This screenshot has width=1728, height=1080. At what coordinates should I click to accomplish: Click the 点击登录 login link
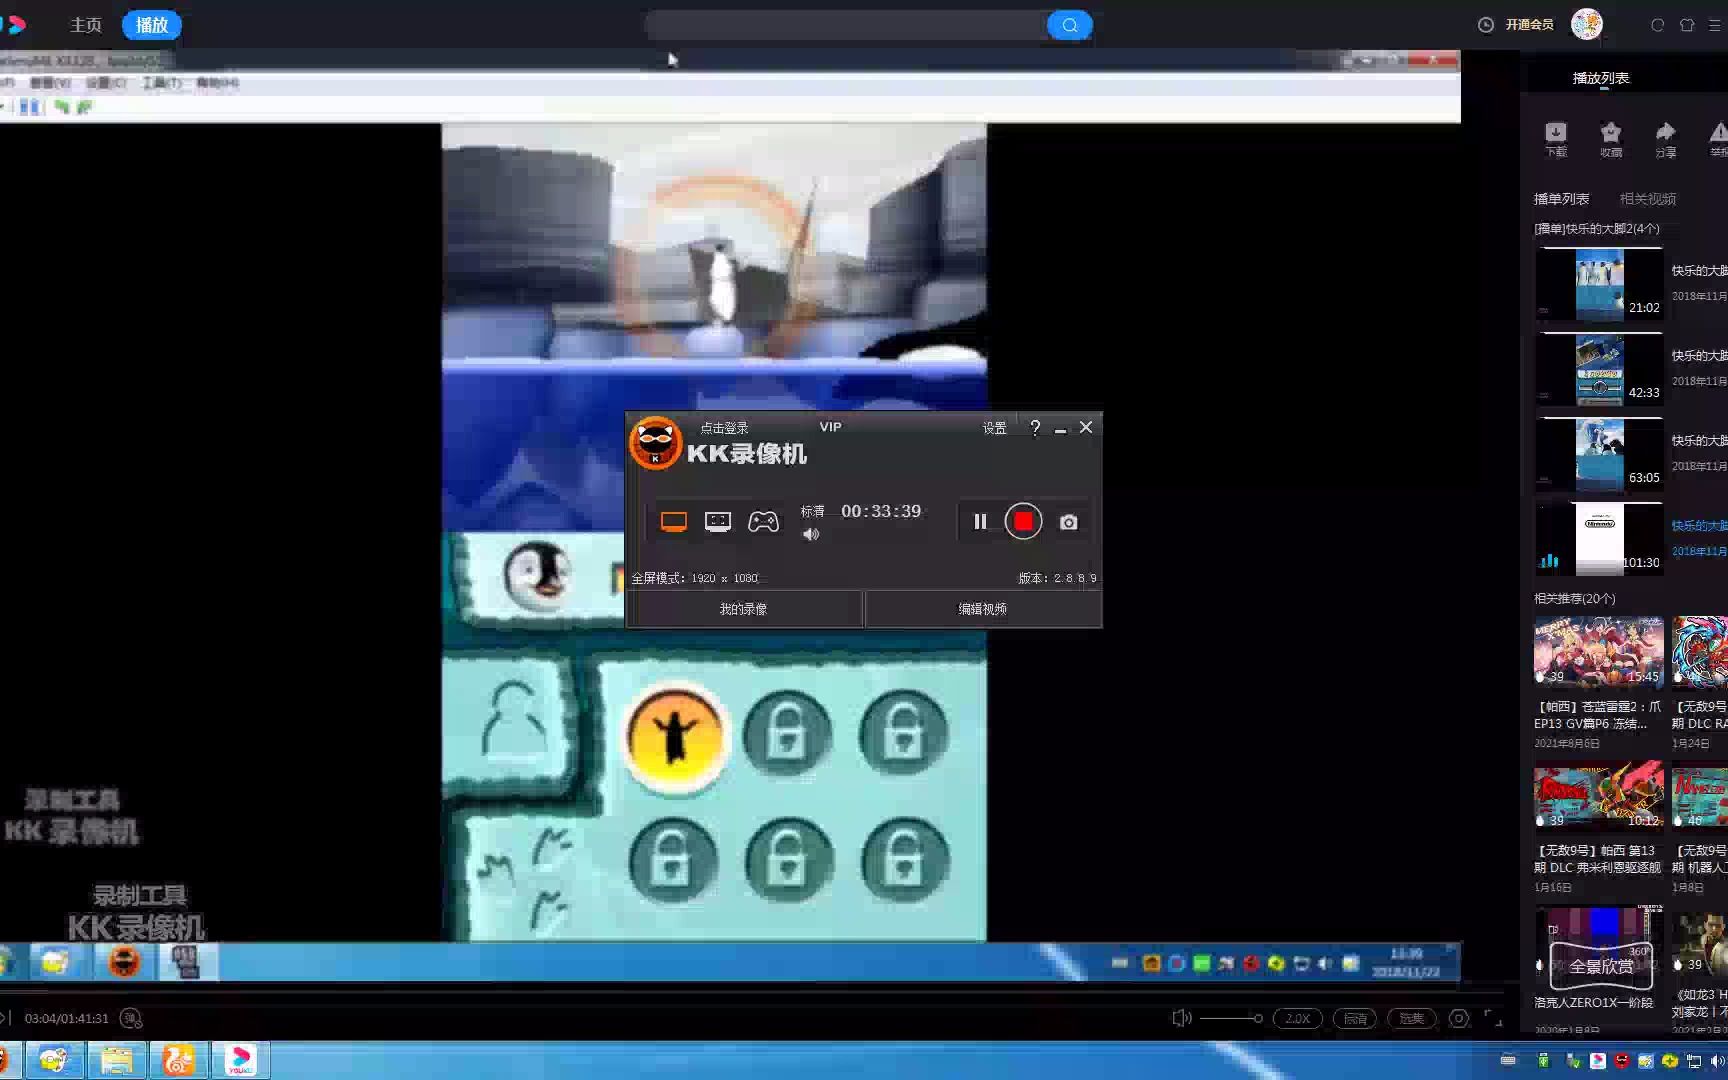[724, 428]
